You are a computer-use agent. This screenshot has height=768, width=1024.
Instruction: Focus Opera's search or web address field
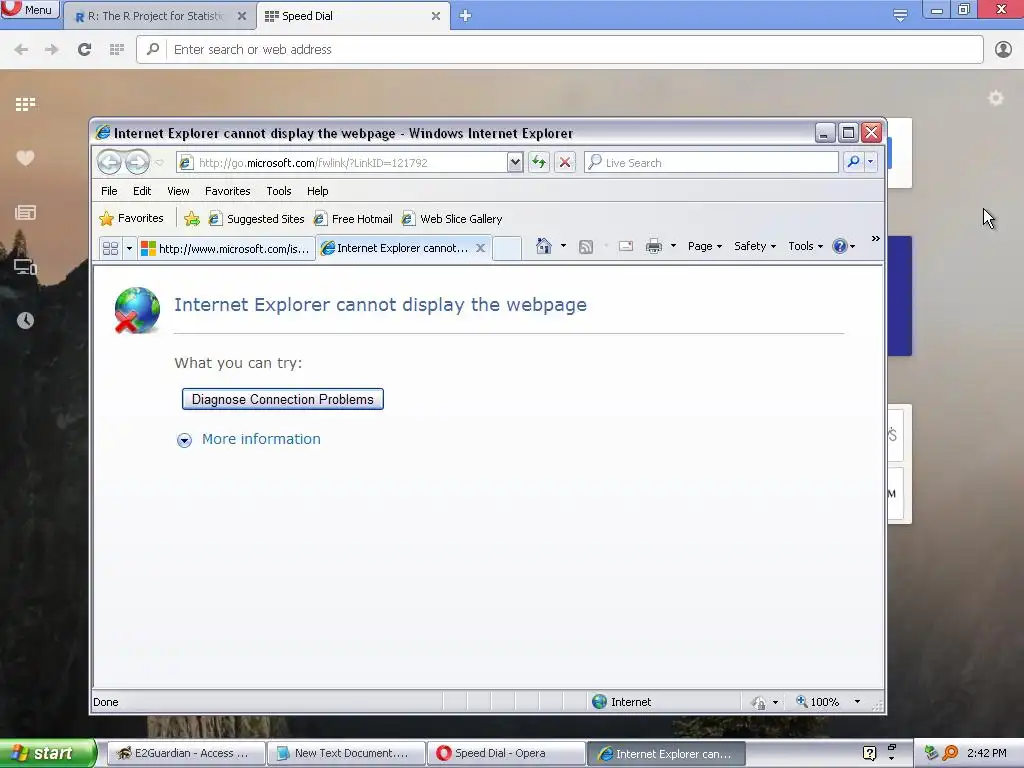tap(560, 50)
